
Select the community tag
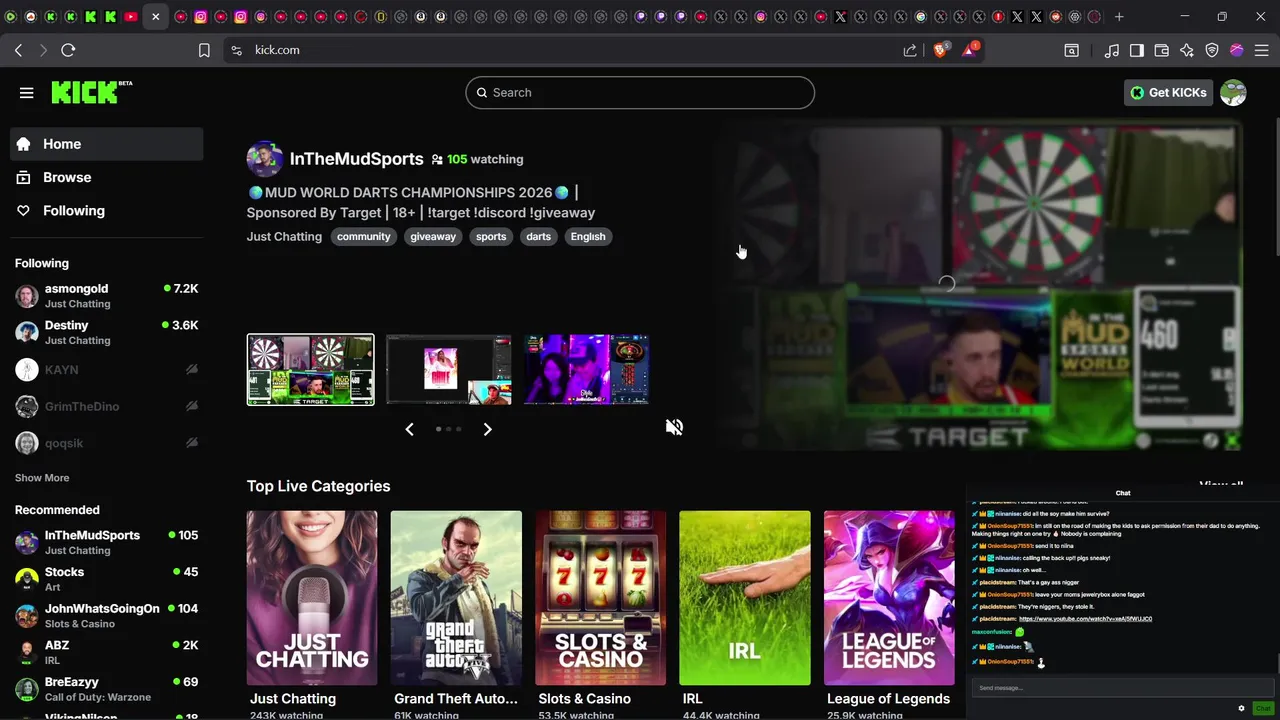(x=363, y=237)
